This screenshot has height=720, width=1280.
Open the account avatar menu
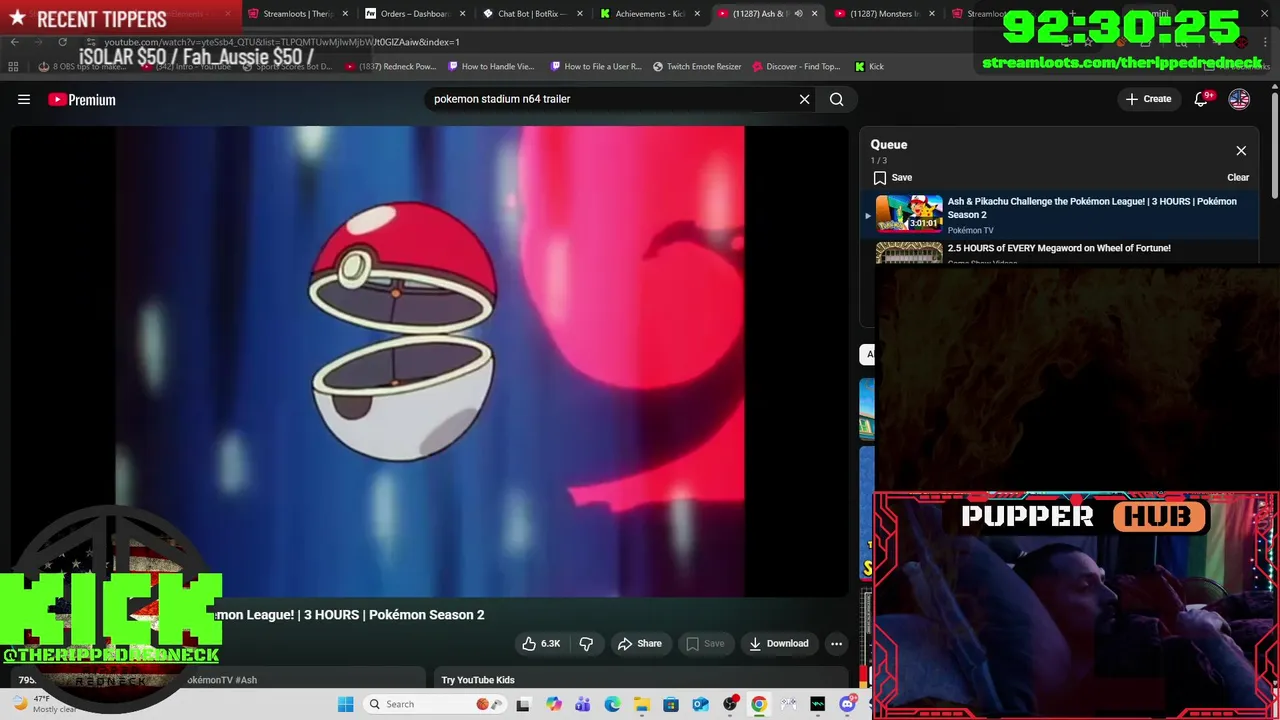pyautogui.click(x=1239, y=99)
